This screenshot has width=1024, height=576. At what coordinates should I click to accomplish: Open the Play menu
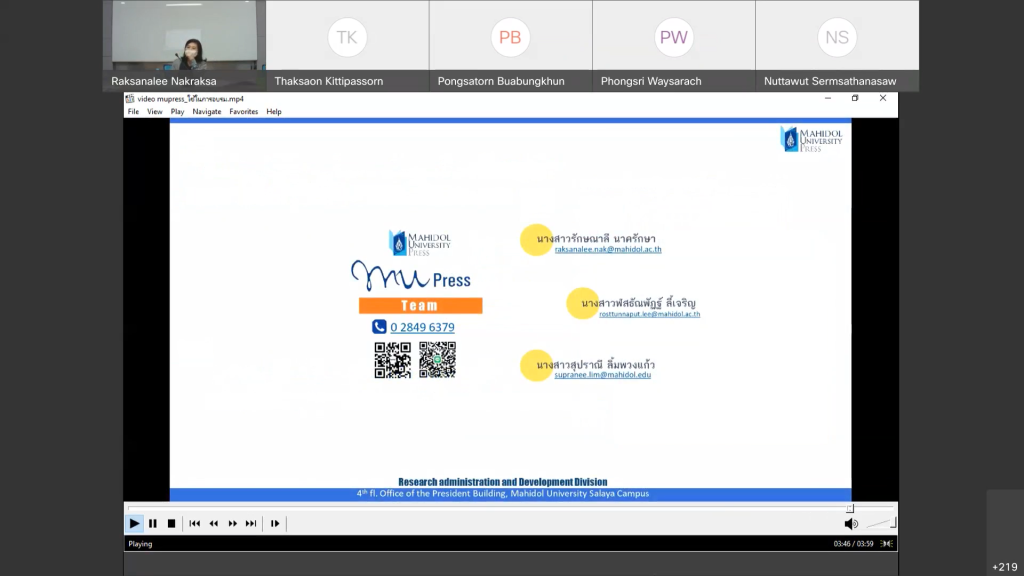point(177,112)
